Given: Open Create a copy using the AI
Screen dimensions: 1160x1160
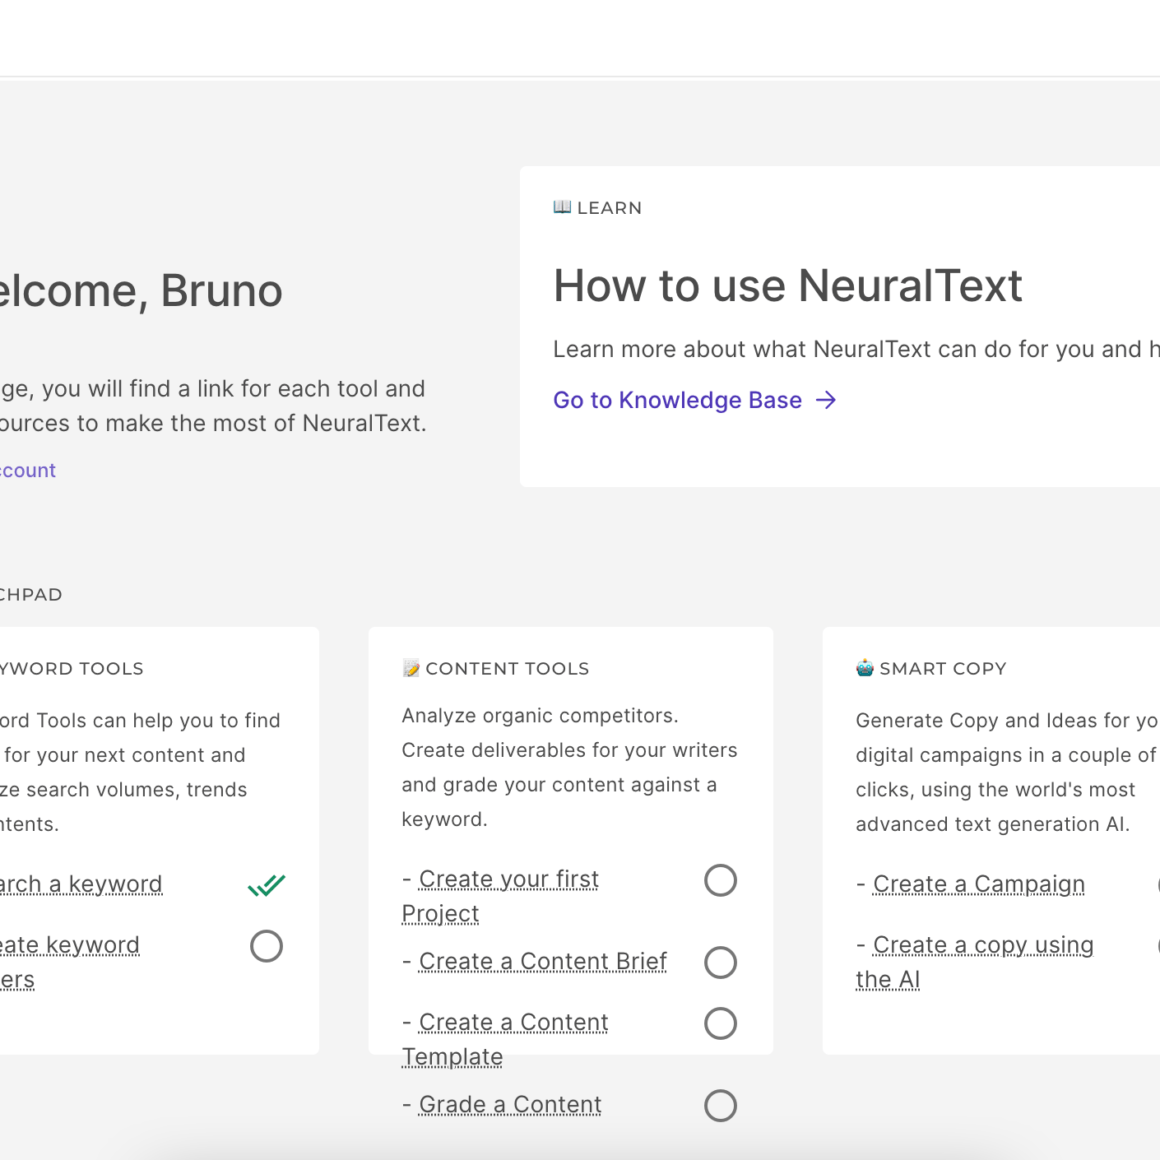Looking at the screenshot, I should coord(982,945).
